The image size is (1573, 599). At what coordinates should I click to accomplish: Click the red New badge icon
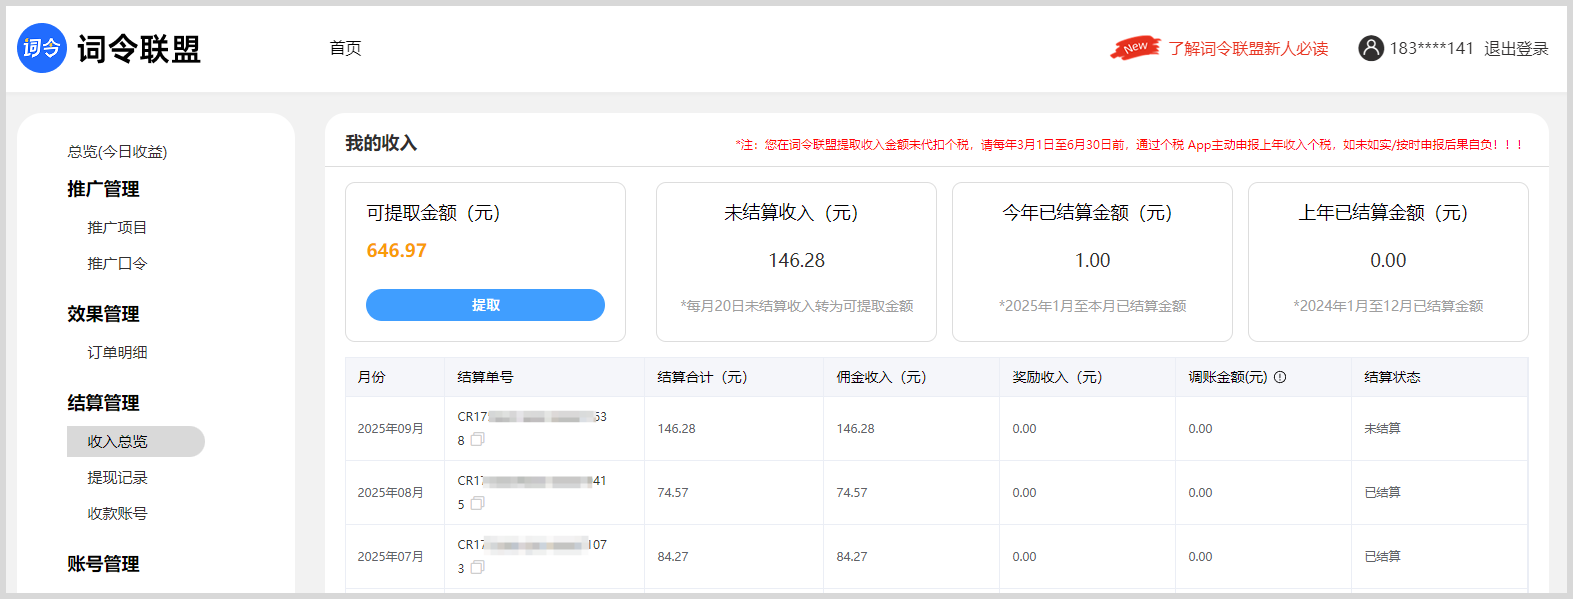point(1135,48)
